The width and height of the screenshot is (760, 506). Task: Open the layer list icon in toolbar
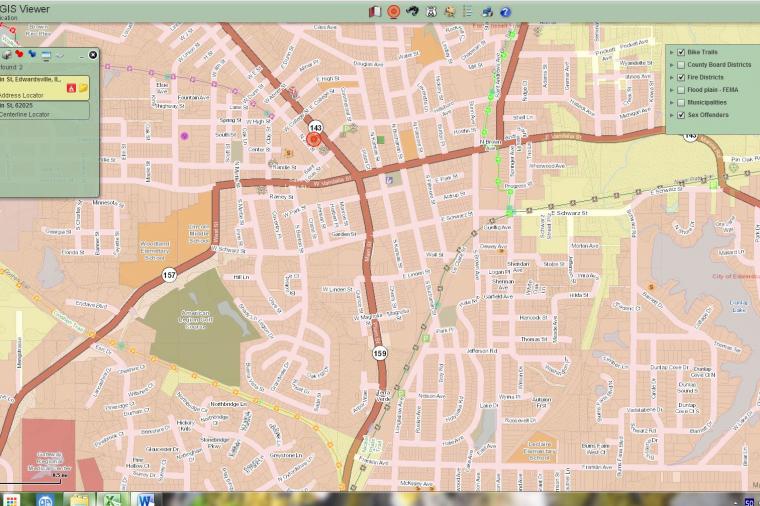[x=467, y=12]
